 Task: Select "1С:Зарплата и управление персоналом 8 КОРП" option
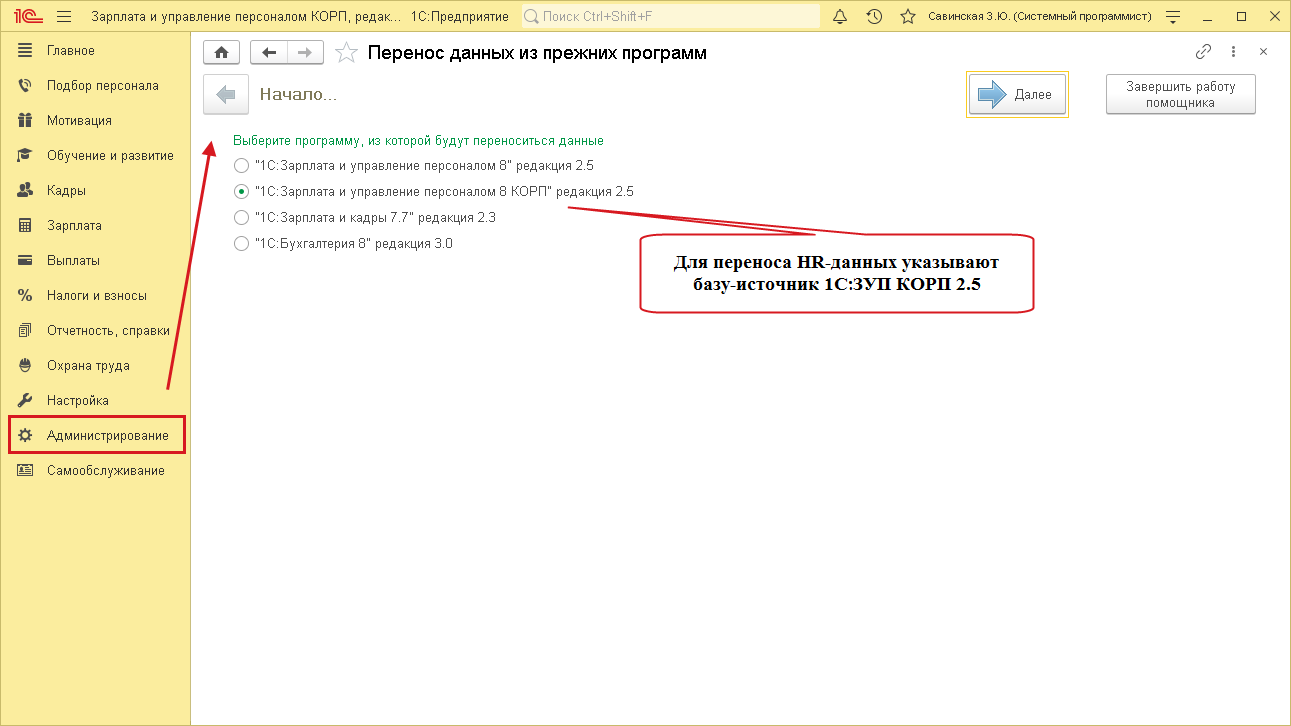[433, 191]
